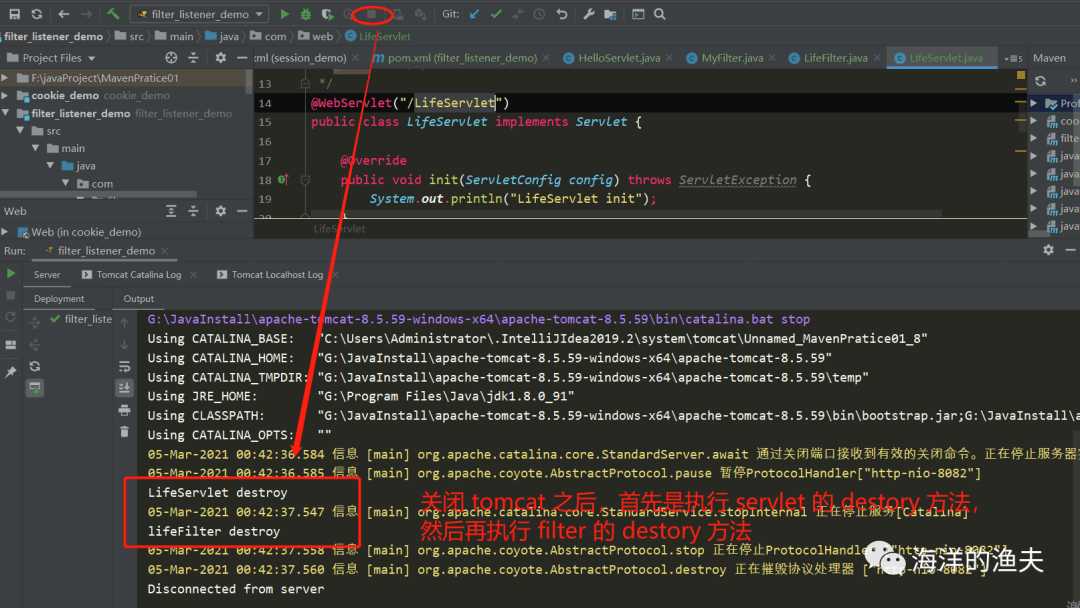1080x608 pixels.
Task: Collapse the main folder in the project tree
Action: [35, 147]
